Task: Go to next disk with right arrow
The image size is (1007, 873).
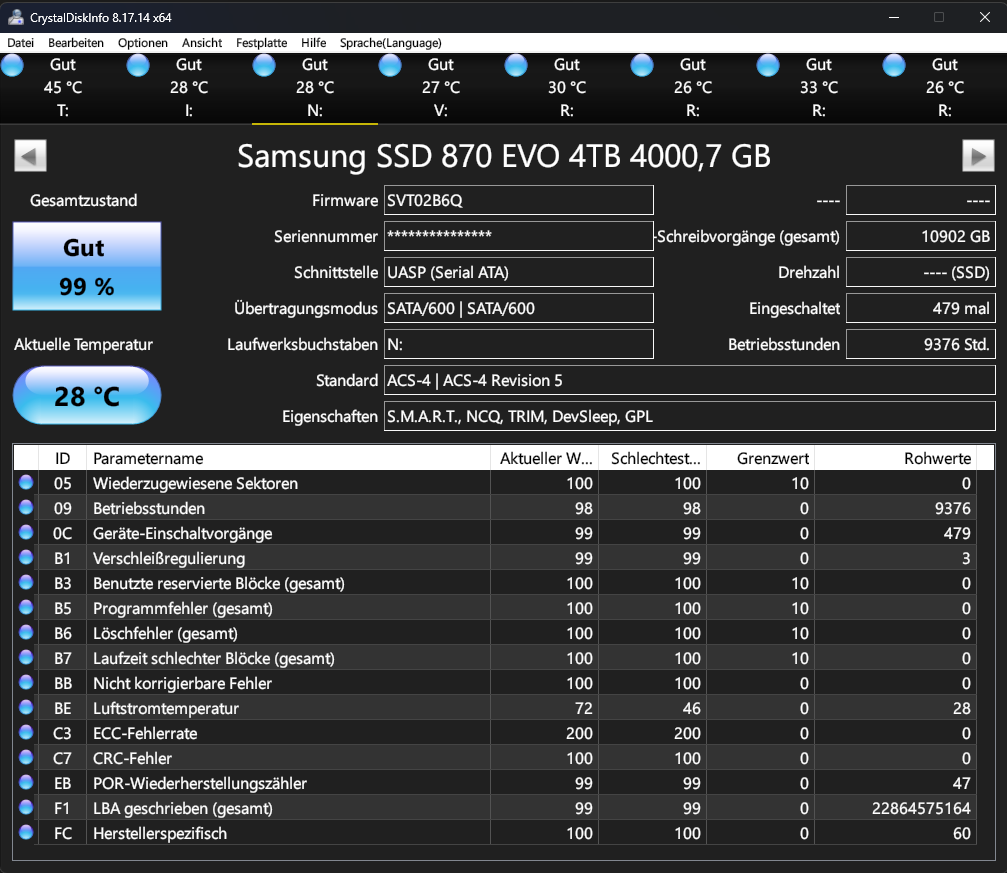Action: [x=978, y=155]
